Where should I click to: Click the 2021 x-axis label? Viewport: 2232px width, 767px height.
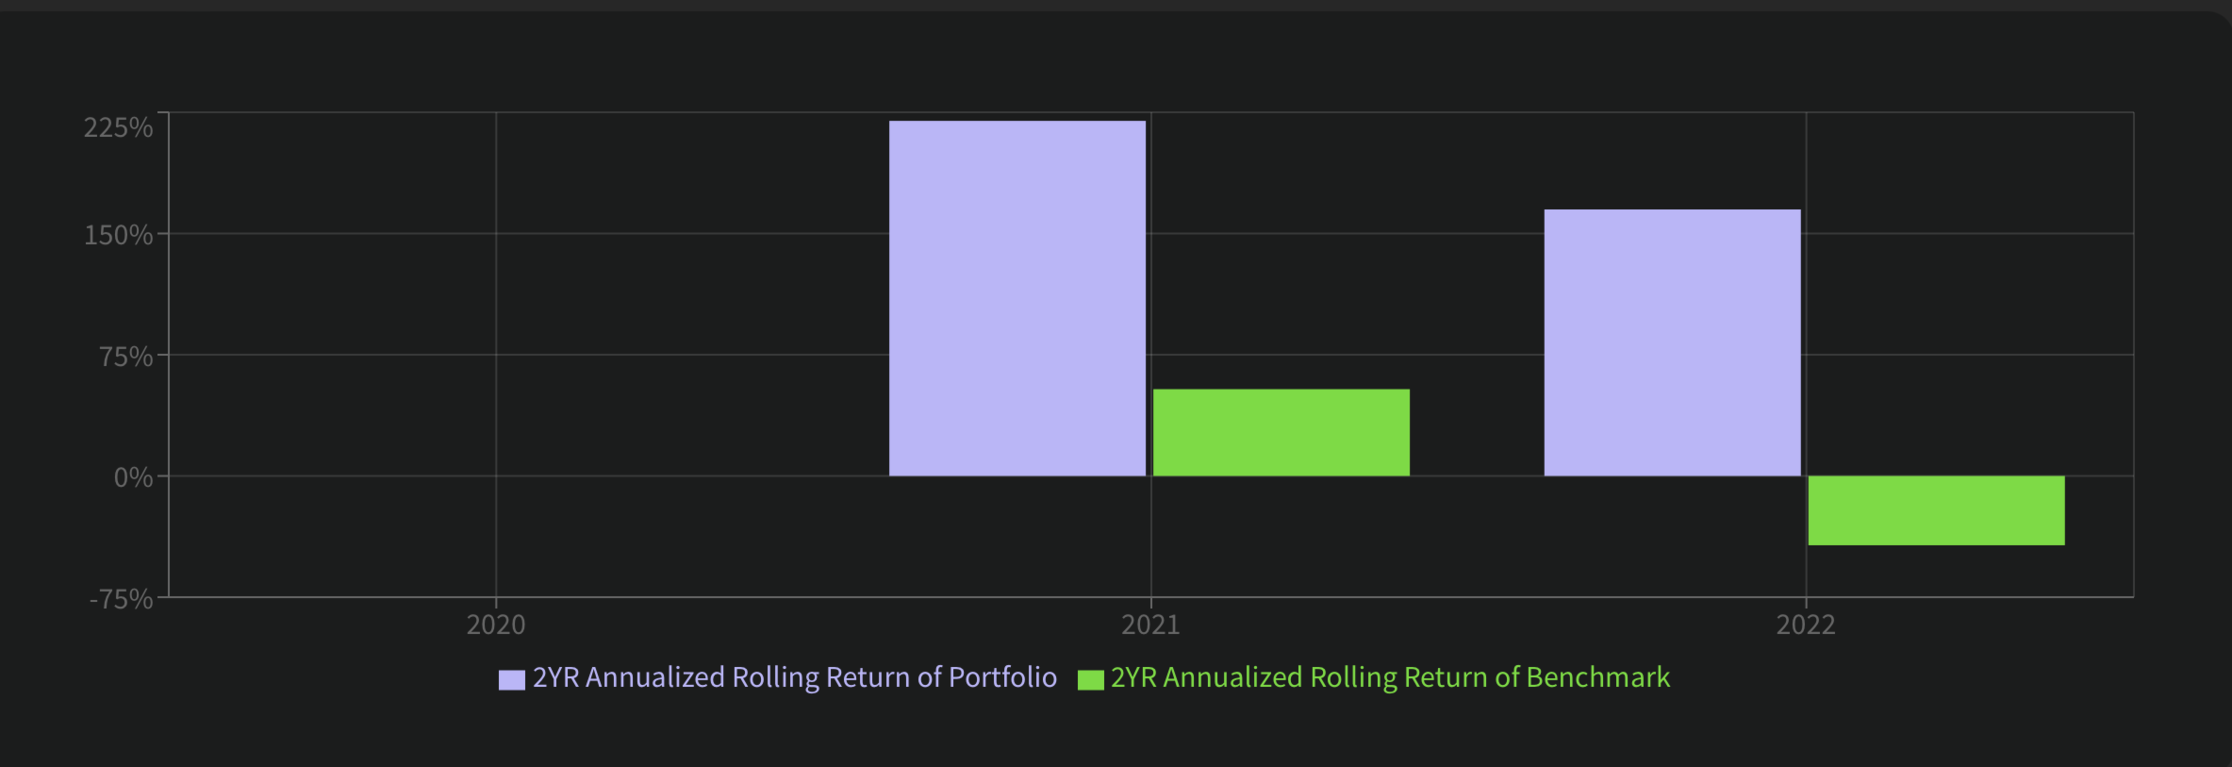1151,625
